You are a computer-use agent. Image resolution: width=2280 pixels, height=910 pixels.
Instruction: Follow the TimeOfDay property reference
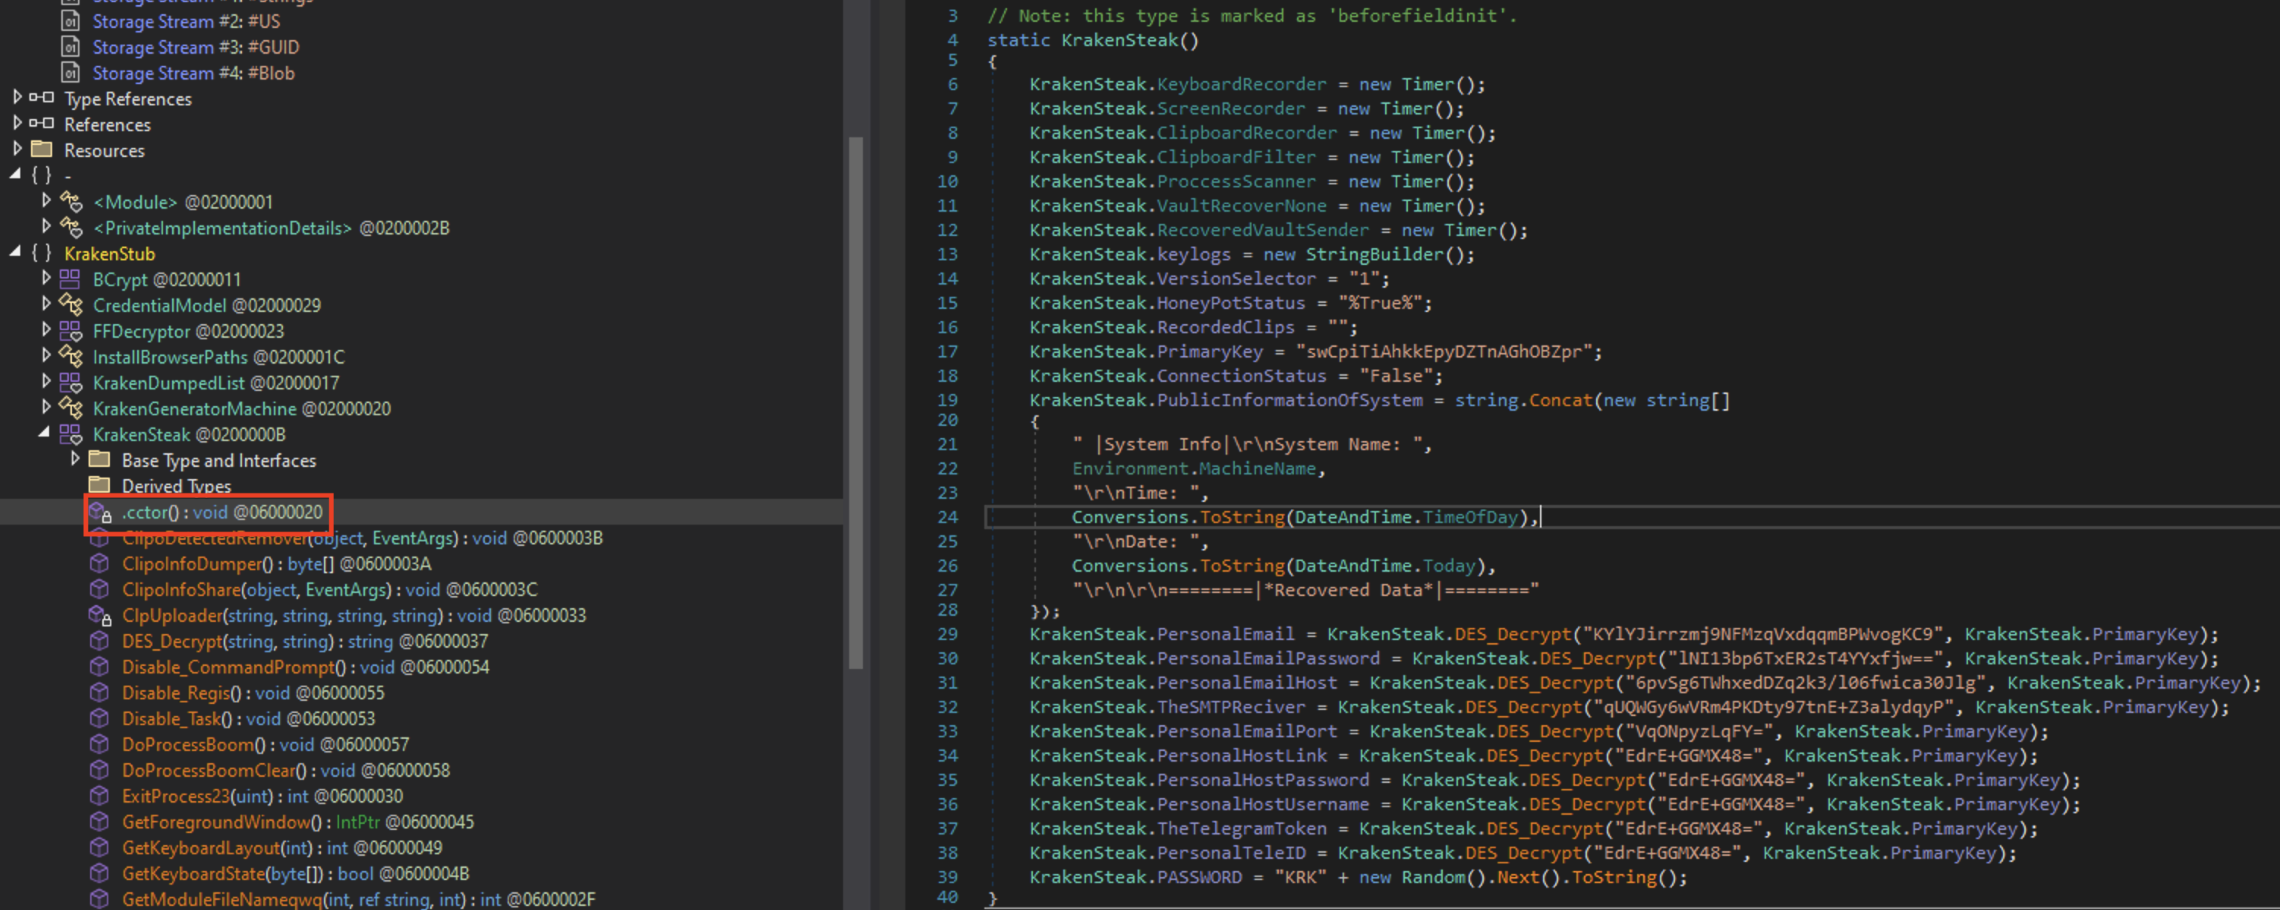tap(1470, 517)
